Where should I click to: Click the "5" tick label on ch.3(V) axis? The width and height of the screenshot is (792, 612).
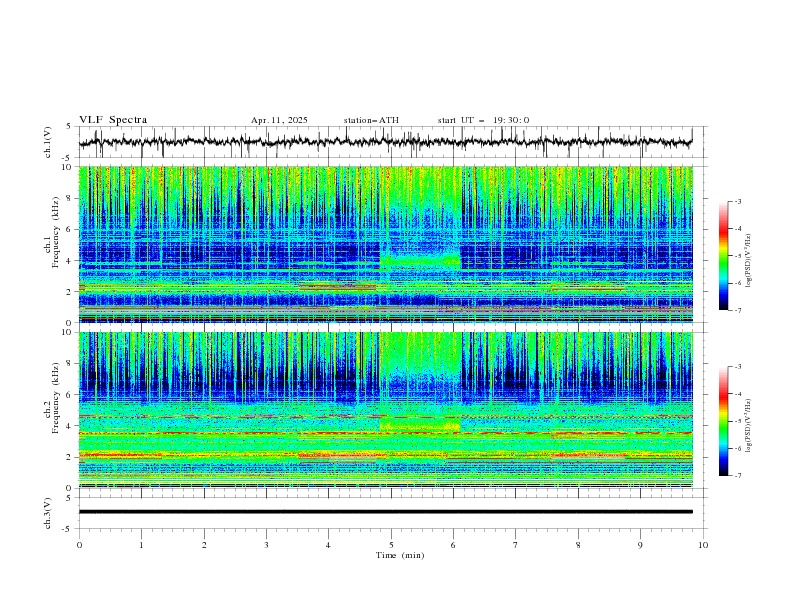click(69, 498)
